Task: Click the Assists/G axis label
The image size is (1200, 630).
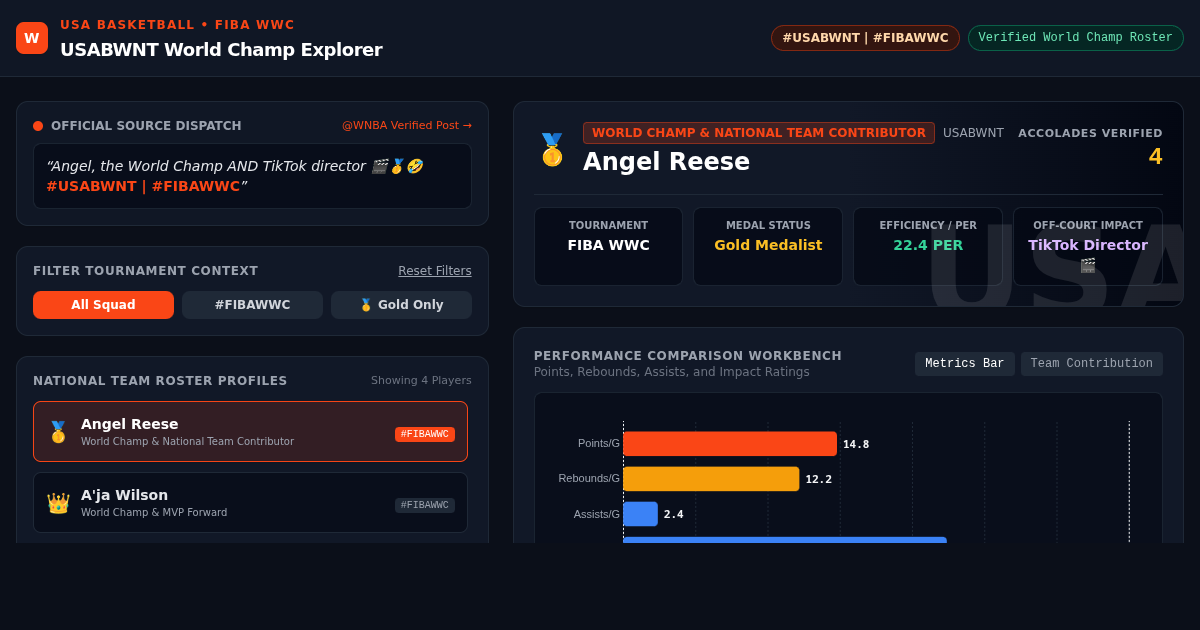Action: coord(597,514)
